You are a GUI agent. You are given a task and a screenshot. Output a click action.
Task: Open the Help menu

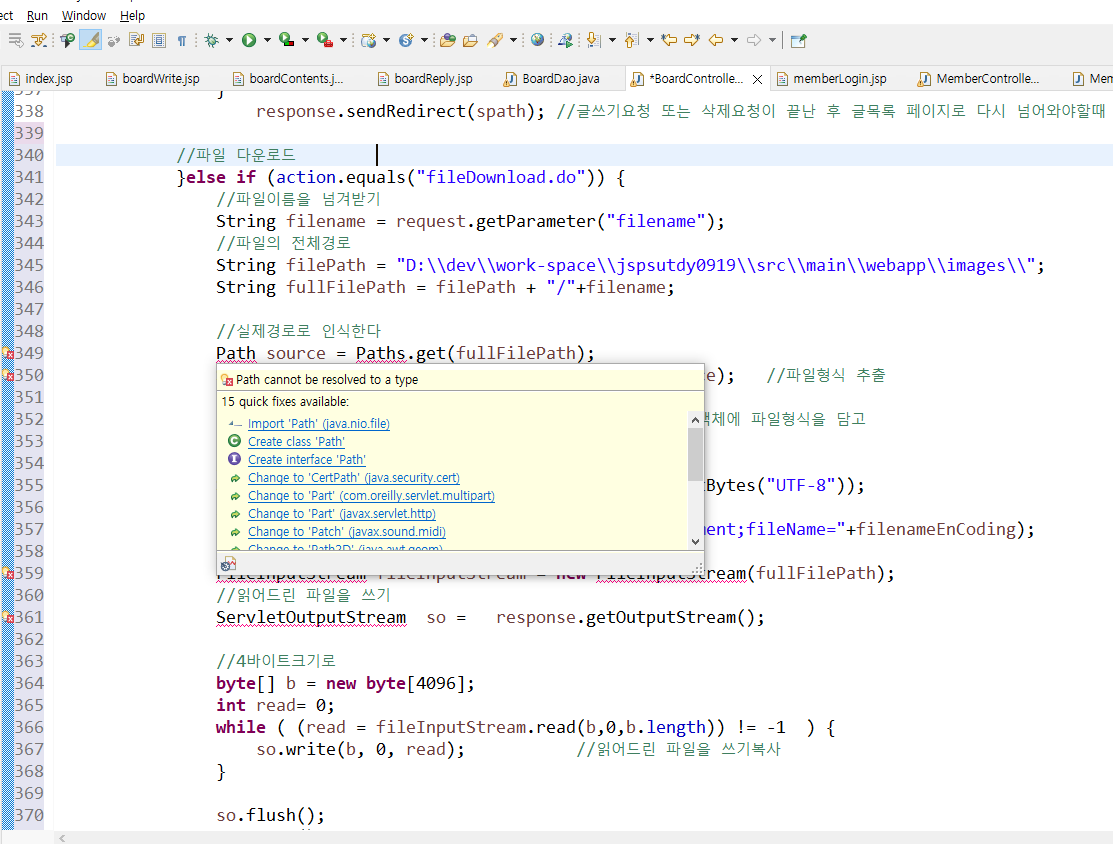pyautogui.click(x=132, y=15)
